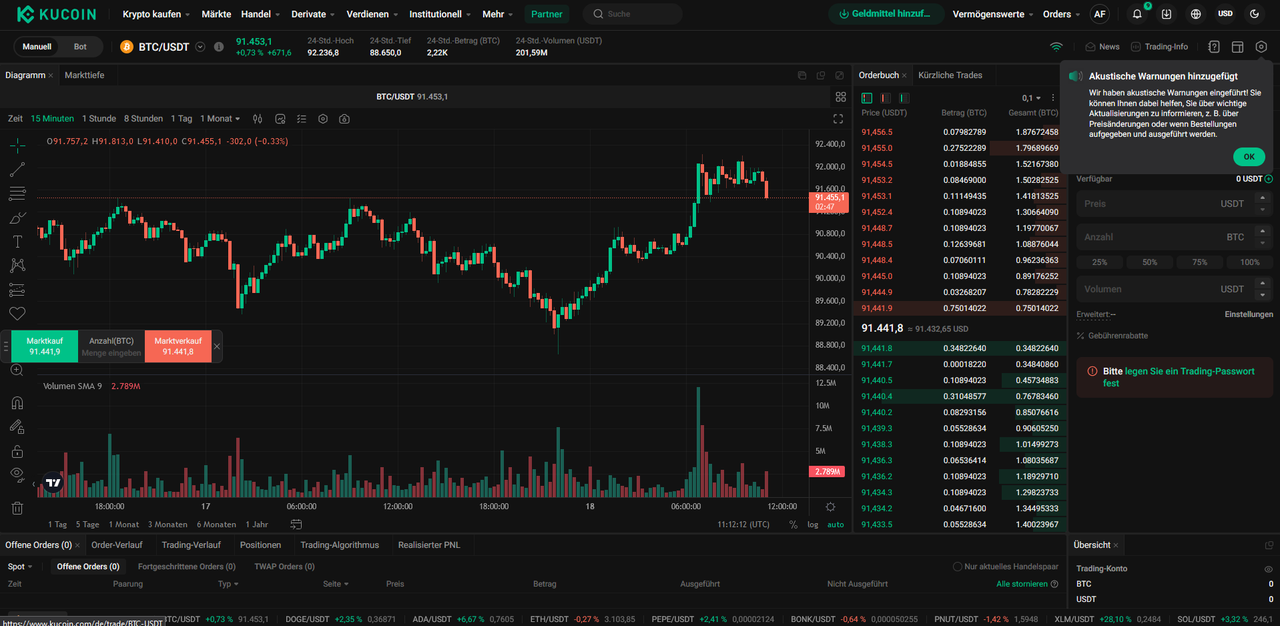Click the stay-in-drawing-mode pencil lock icon
Screen dimensions: 1280x626
[x=17, y=427]
